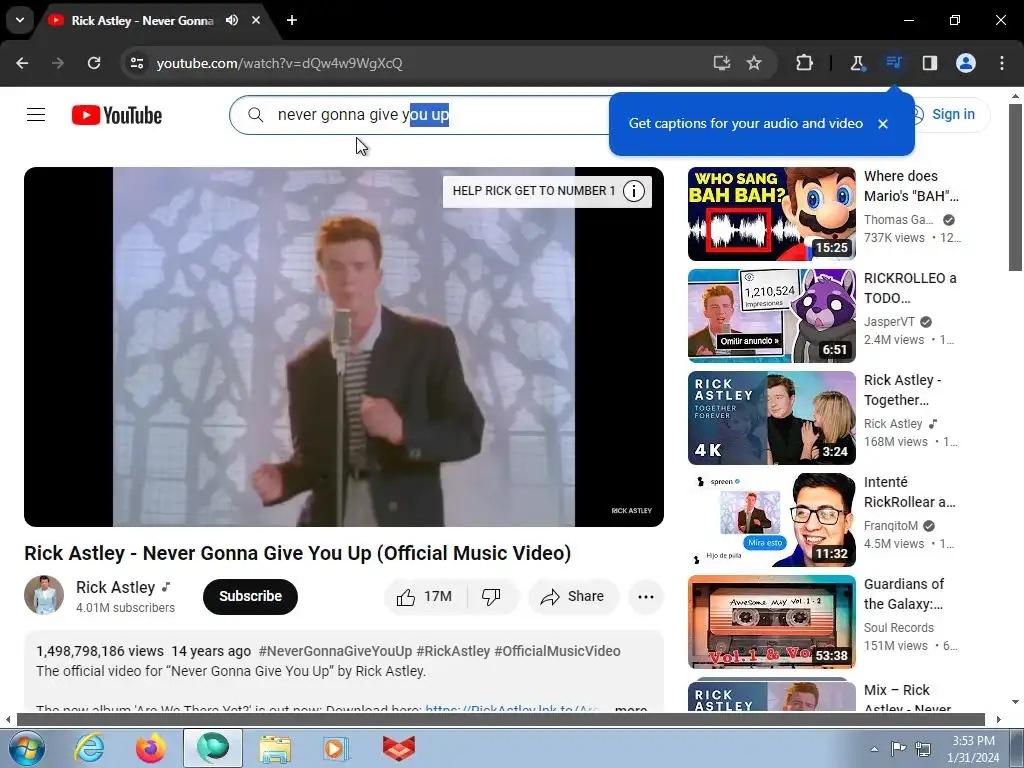The height and width of the screenshot is (768, 1024).
Task: Open the Extensions puzzle icon
Action: pyautogui.click(x=805, y=63)
